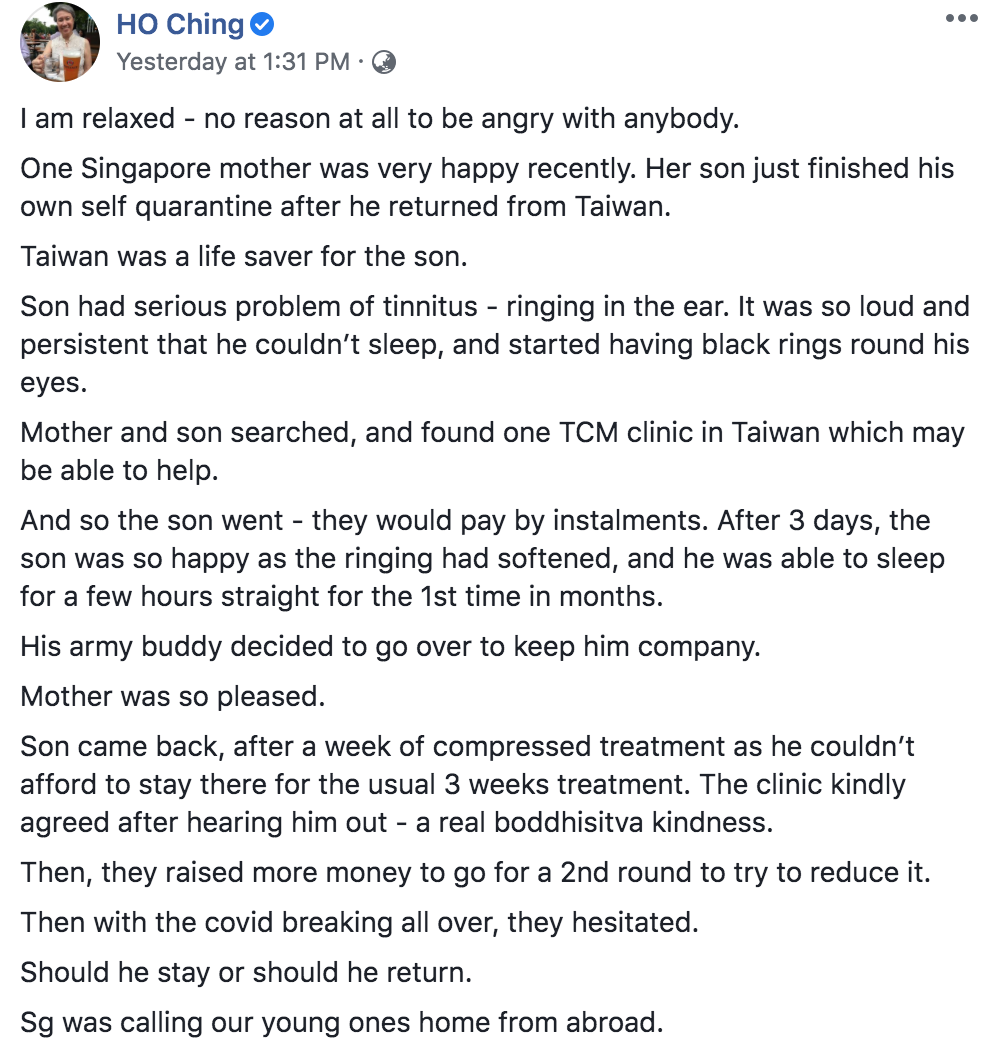
Task: Click the 'His army buddy decided' sentence
Action: 390,647
